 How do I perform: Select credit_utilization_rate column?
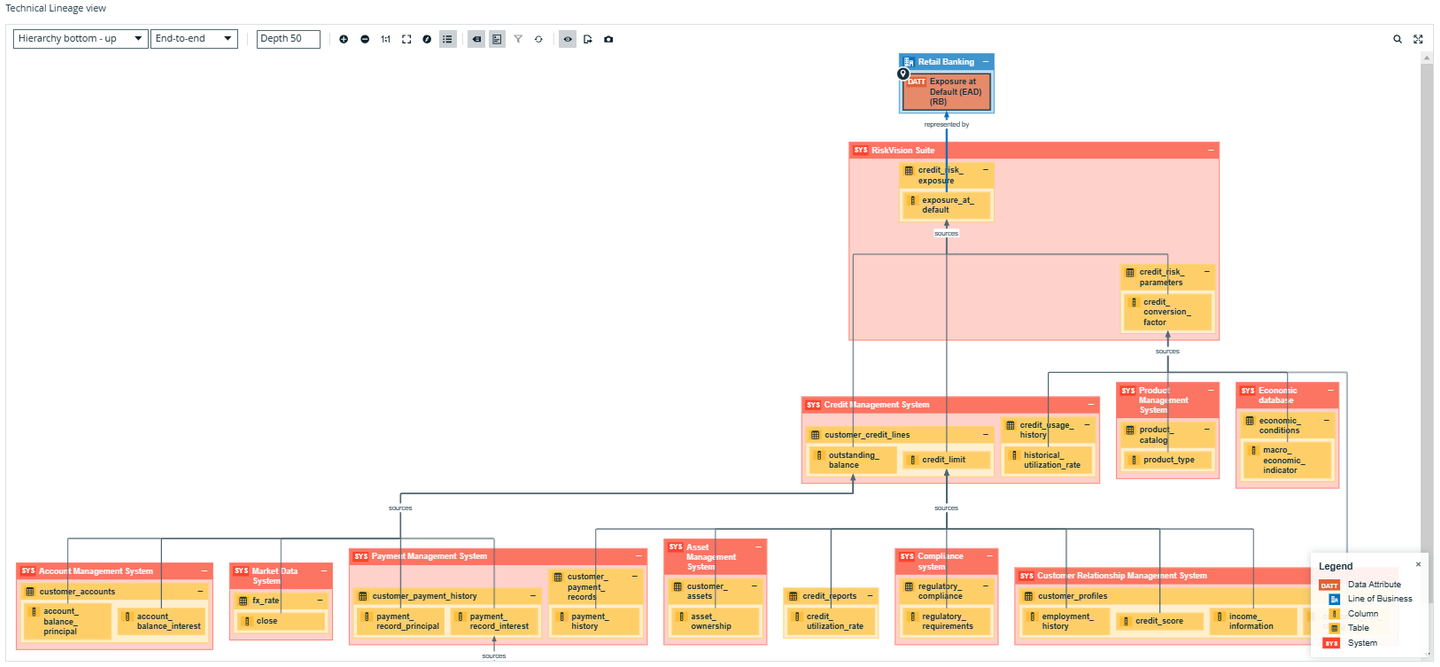click(x=831, y=621)
